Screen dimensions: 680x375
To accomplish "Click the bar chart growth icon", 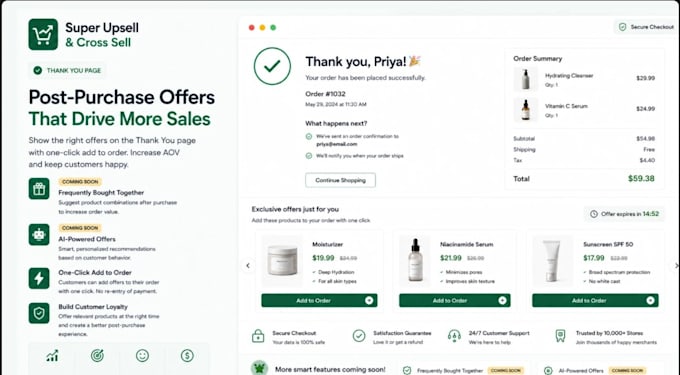I will coord(52,356).
